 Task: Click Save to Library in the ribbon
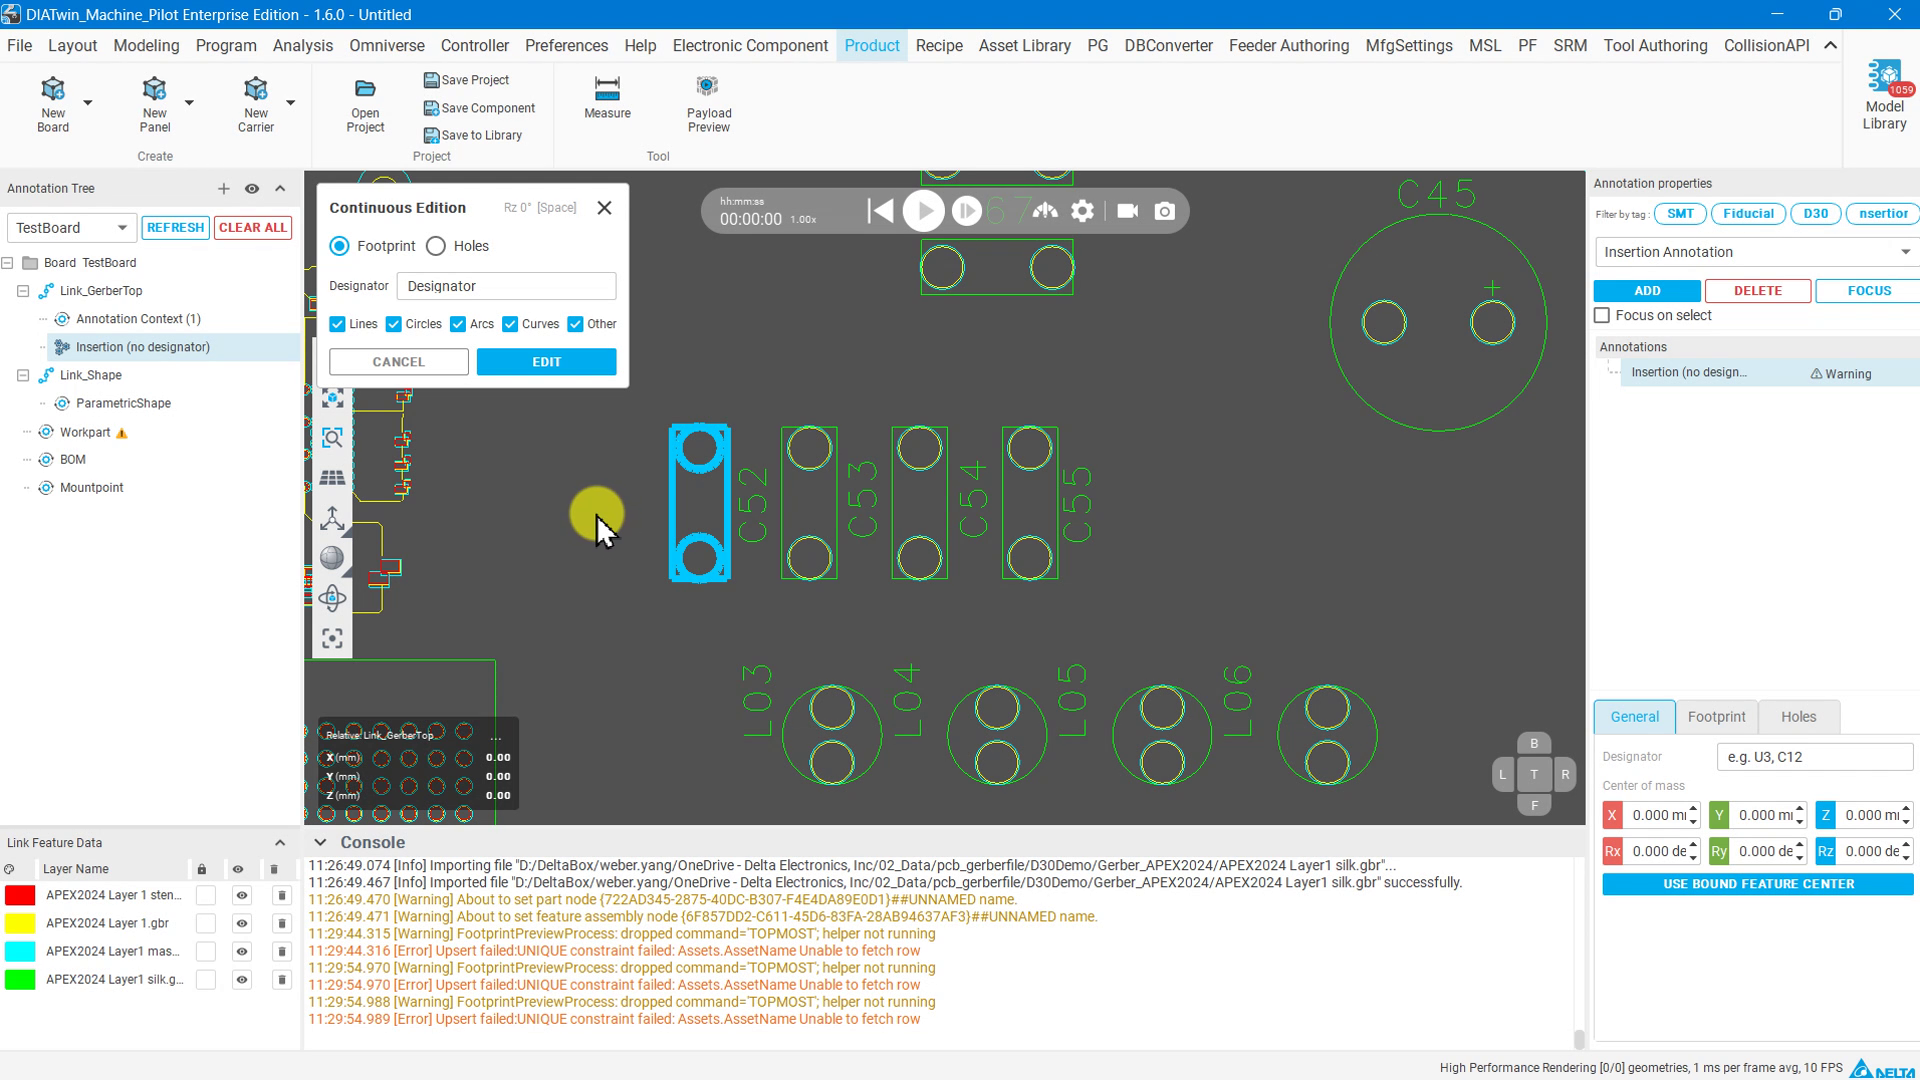[x=472, y=135]
